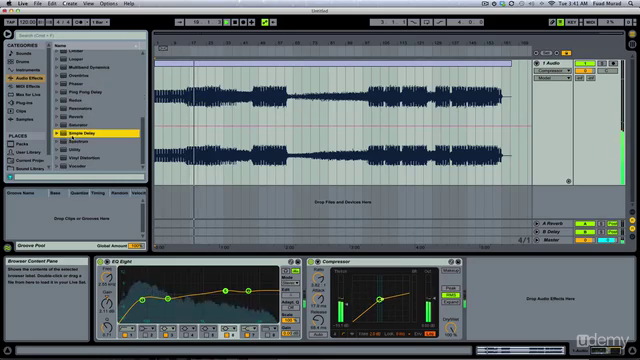Toggle the EQ Eight device activator
Viewport: 640px width, 360px height.
[100, 262]
